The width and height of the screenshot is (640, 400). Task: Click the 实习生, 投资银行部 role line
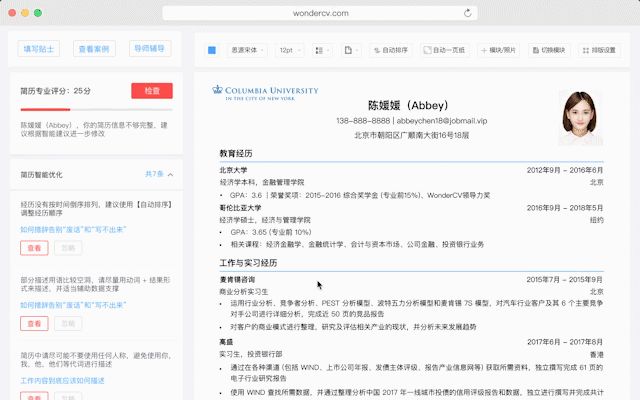[251, 354]
